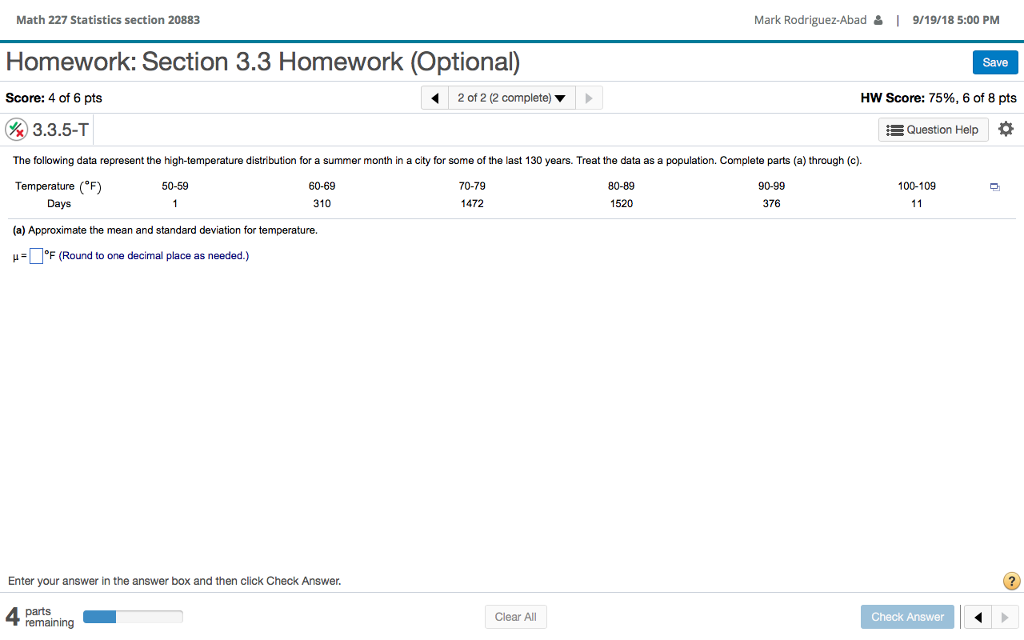1024x640 pixels.
Task: Click the user profile icon beside Mark Rodriguez-Abad
Action: tap(876, 19)
